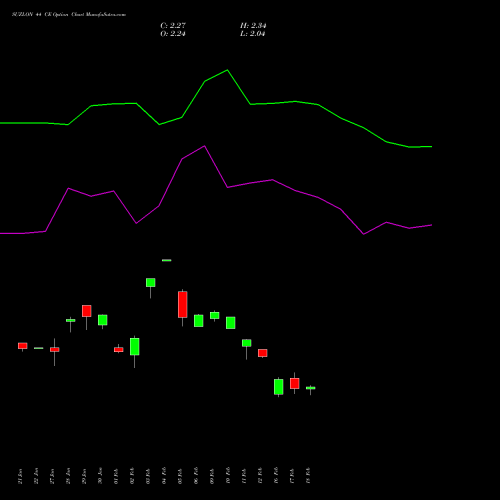The width and height of the screenshot is (500, 500).
Task: Click the peak of the green indicator line
Action: [228, 70]
